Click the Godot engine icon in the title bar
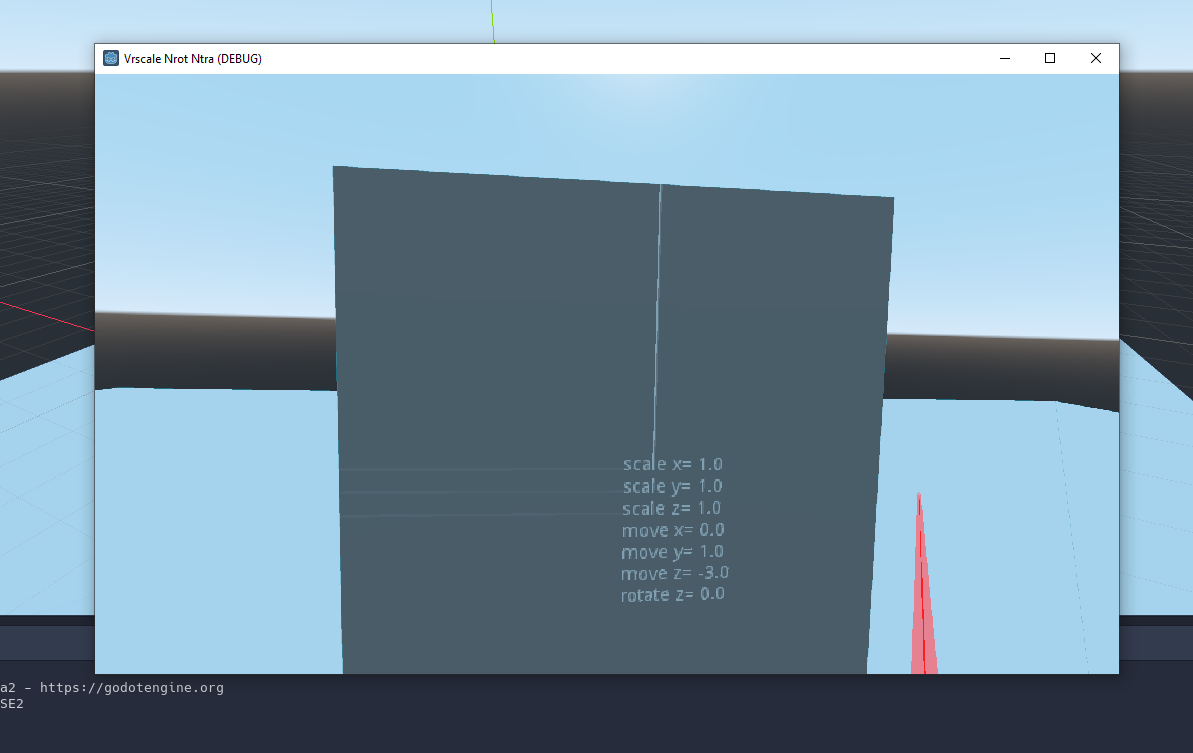Image resolution: width=1193 pixels, height=753 pixels. coord(110,58)
